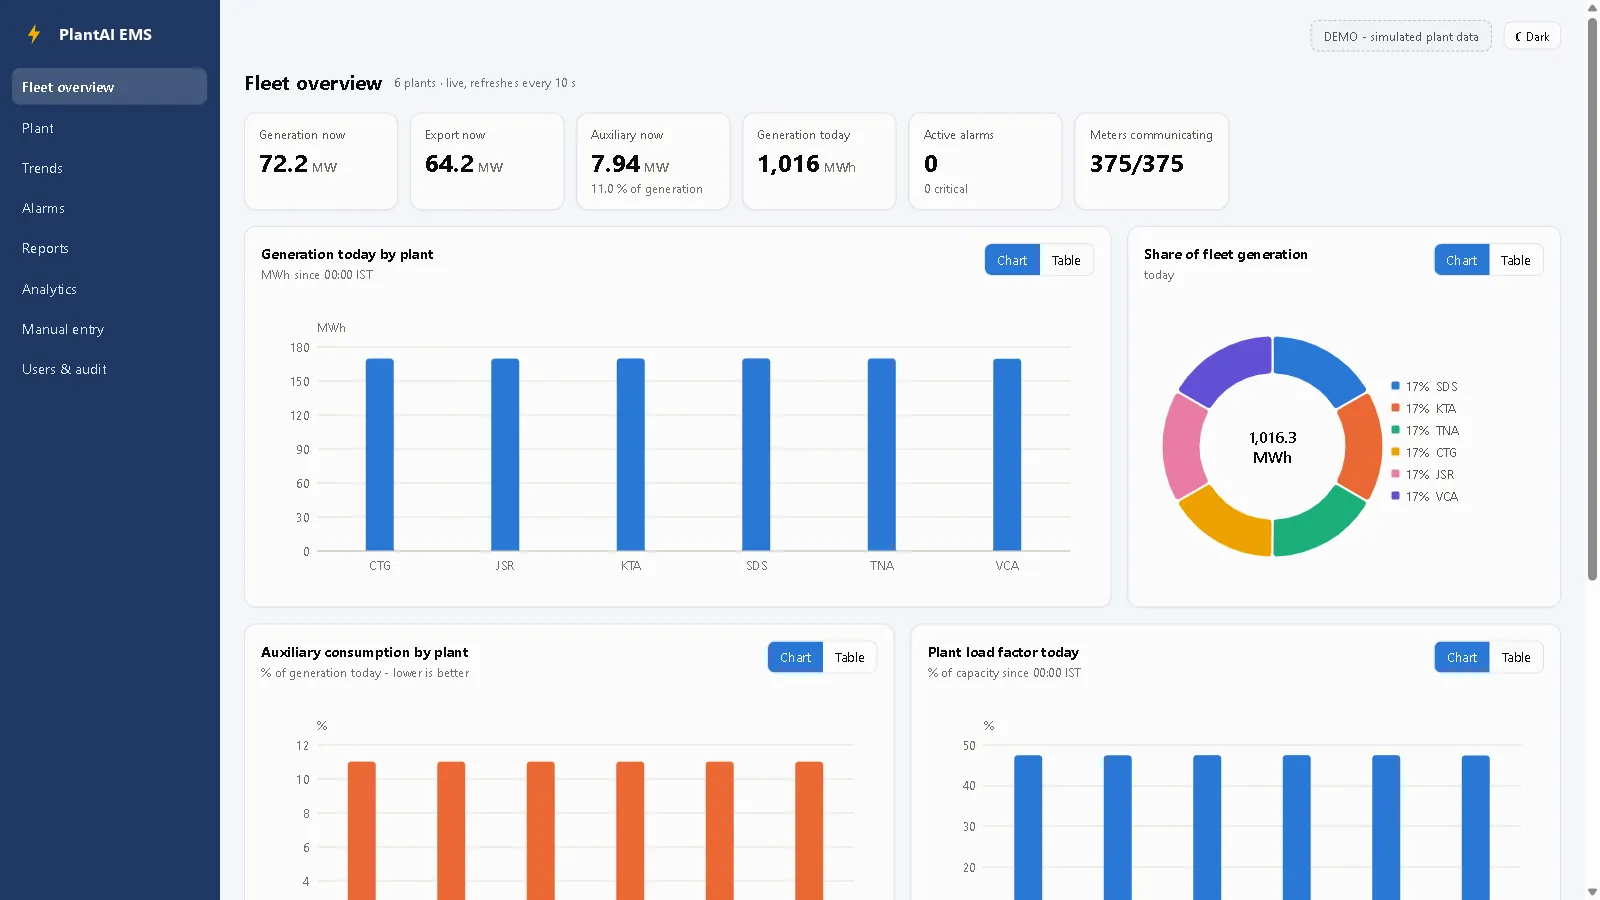1600x900 pixels.
Task: Select Chart view for Auxiliary consumption by plant
Action: [x=795, y=657]
